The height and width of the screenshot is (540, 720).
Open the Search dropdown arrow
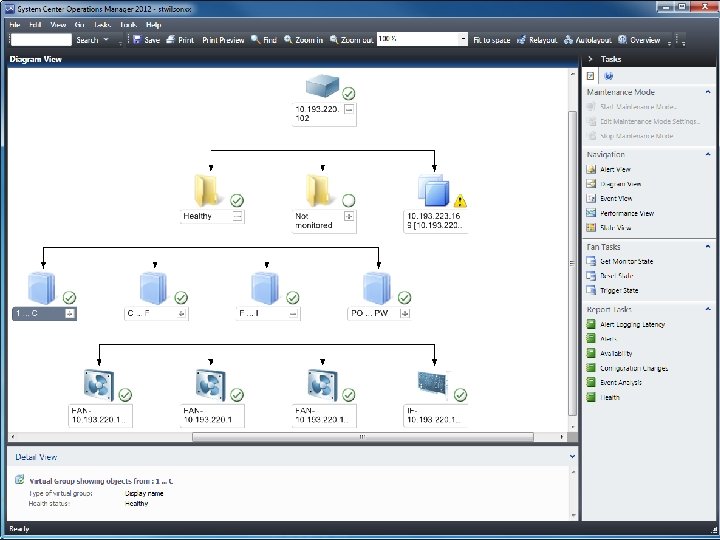[106, 39]
